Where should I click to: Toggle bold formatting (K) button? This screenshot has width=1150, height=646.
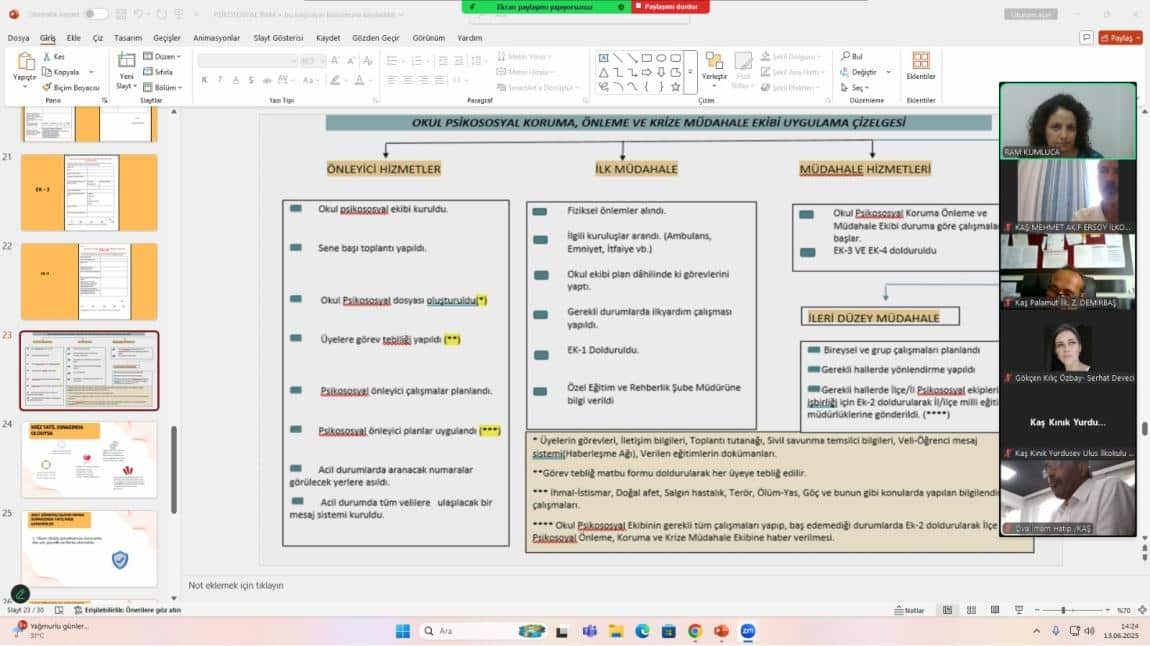(x=204, y=80)
